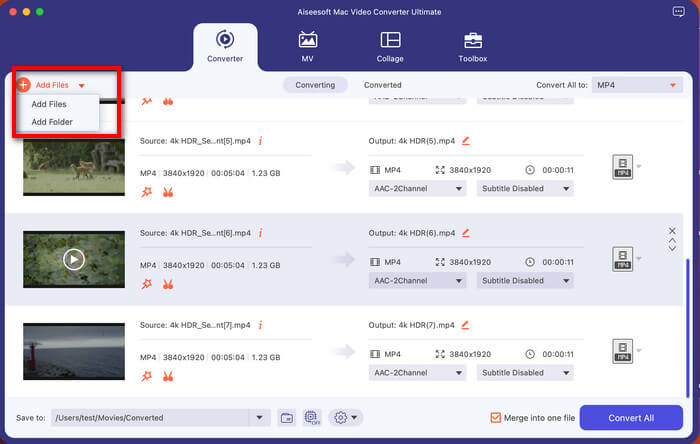Image resolution: width=700 pixels, height=444 pixels.
Task: Open the settings gear dropdown
Action: tap(346, 418)
